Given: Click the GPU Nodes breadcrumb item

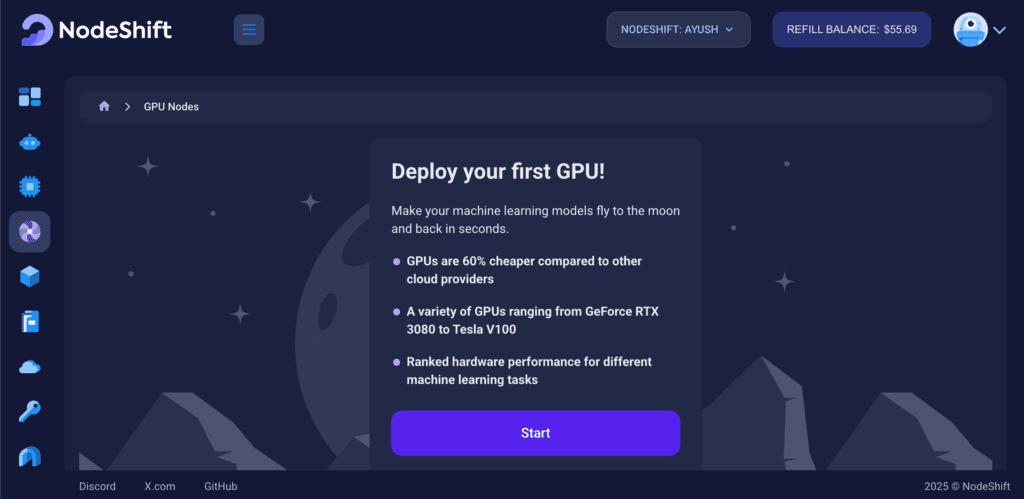Looking at the screenshot, I should point(171,107).
